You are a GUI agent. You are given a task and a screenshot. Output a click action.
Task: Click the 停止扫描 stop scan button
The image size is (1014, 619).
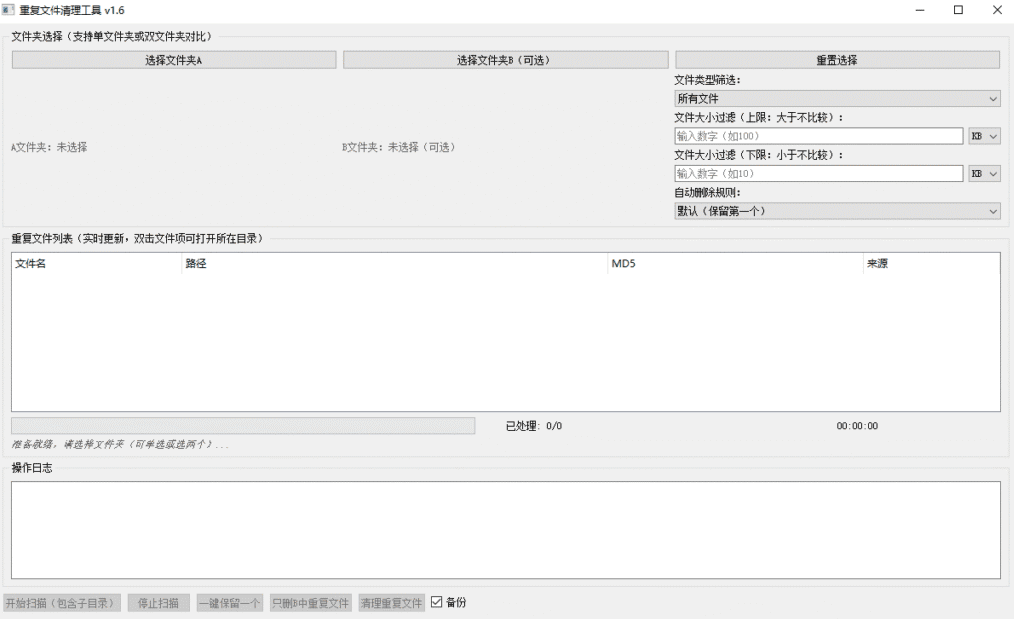(157, 602)
